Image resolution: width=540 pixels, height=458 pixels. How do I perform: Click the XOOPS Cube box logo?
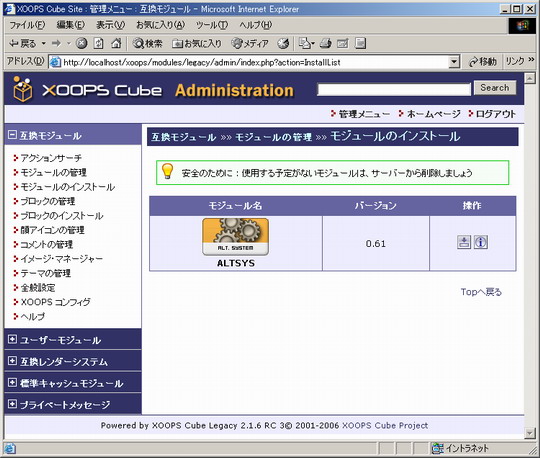pyautogui.click(x=23, y=89)
